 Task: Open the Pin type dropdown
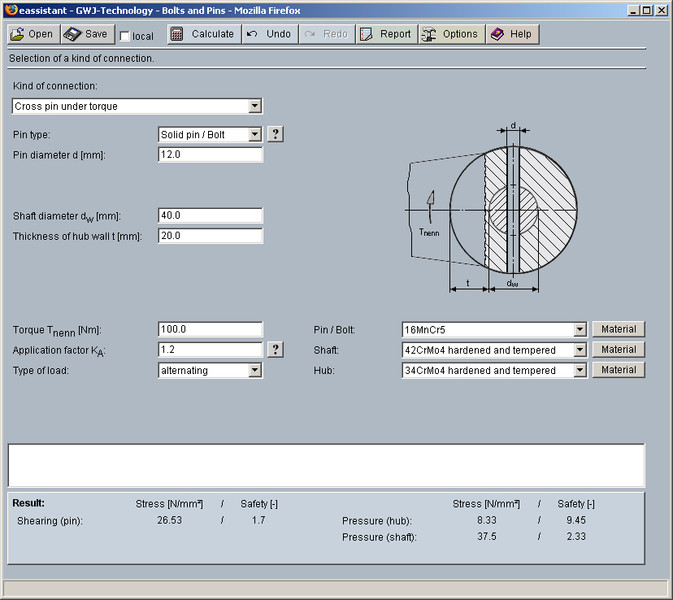(254, 134)
